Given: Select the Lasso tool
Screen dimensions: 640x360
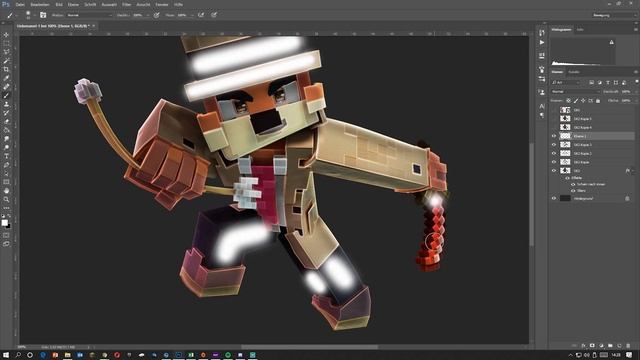Looking at the screenshot, I should click(6, 52).
